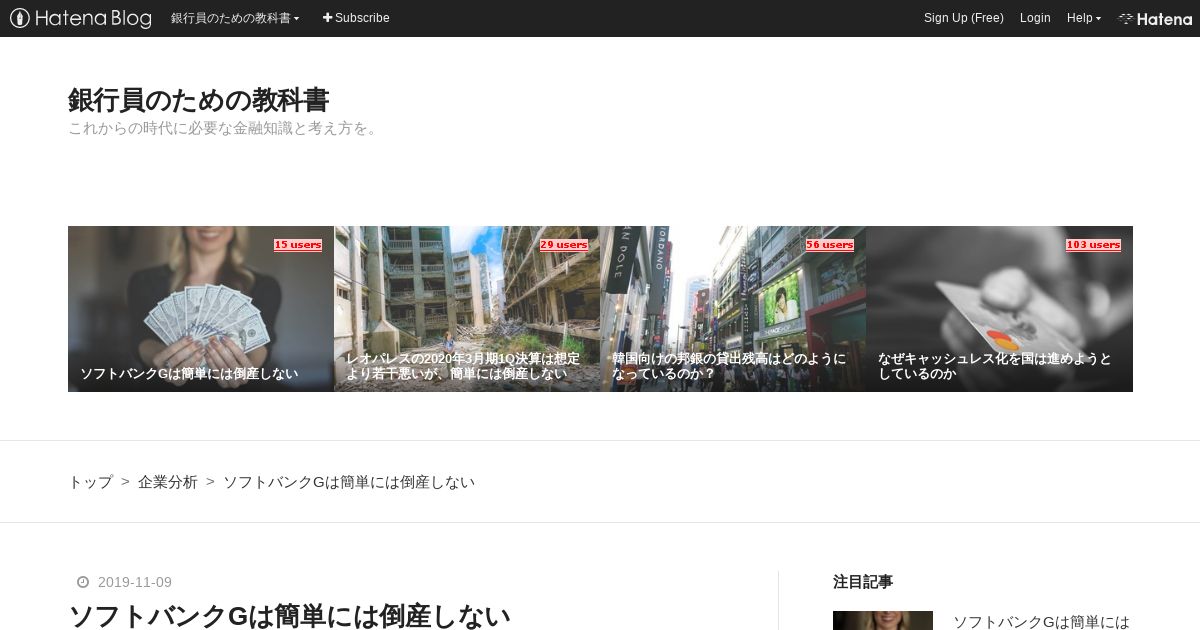Click the clock icon beside the date
This screenshot has width=1200, height=630.
pyautogui.click(x=83, y=582)
